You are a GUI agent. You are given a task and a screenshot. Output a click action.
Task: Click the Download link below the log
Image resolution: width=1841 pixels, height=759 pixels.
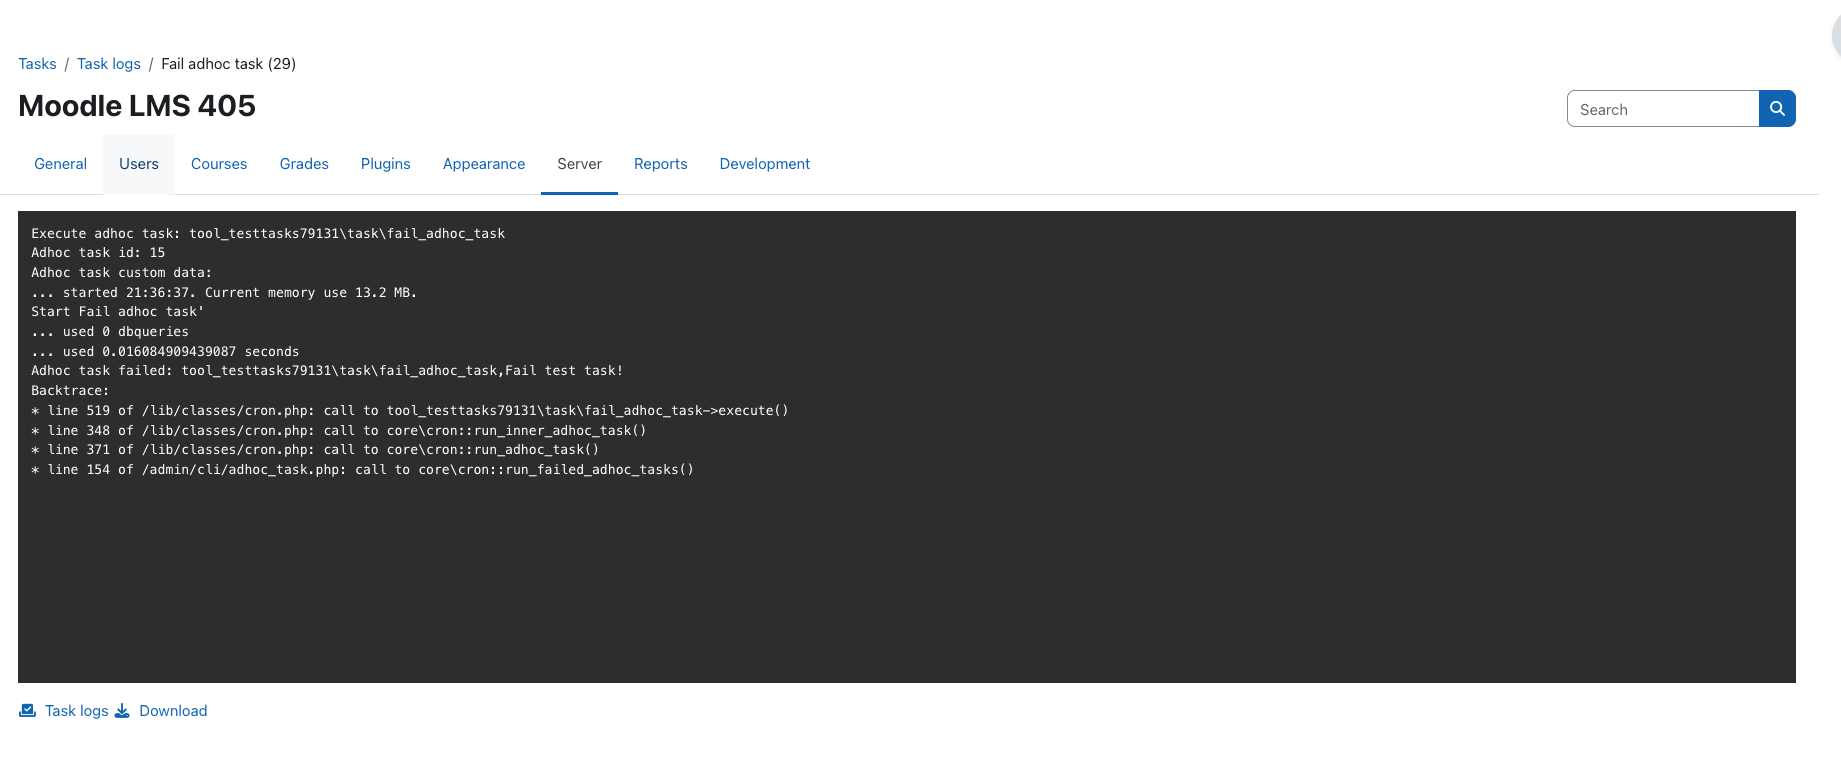pyautogui.click(x=173, y=711)
